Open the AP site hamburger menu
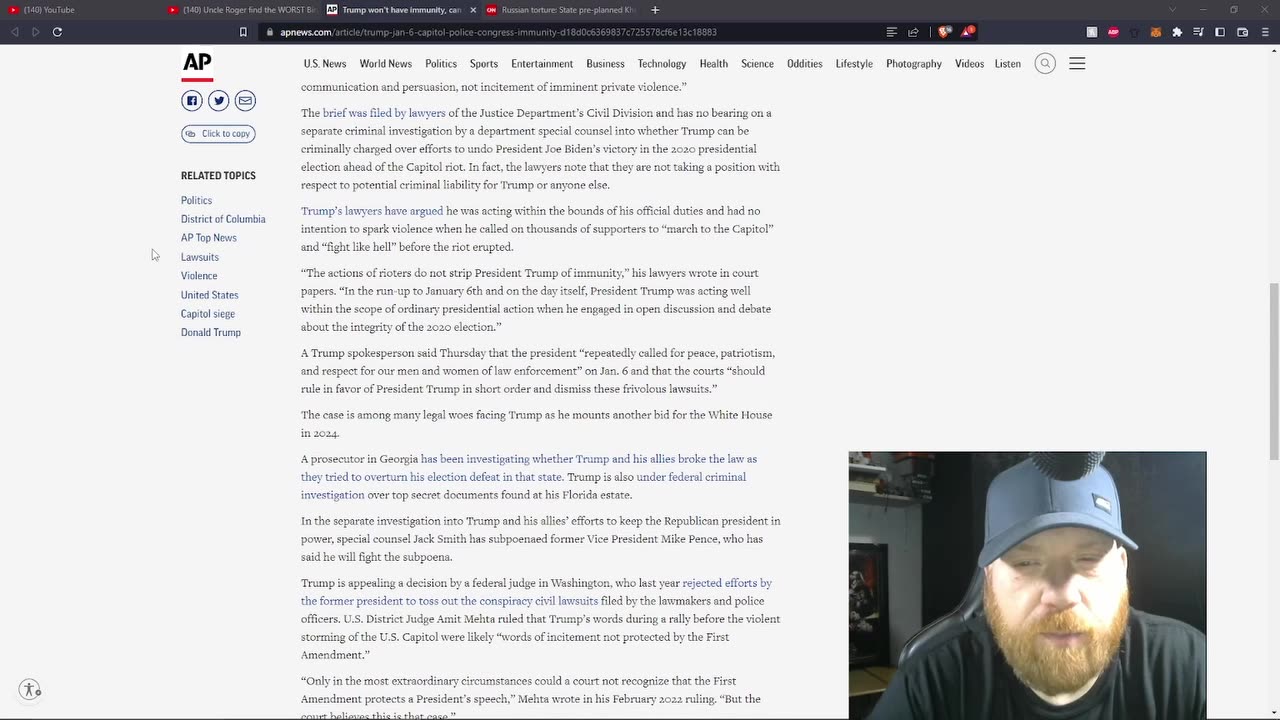Viewport: 1280px width, 720px height. click(x=1077, y=64)
